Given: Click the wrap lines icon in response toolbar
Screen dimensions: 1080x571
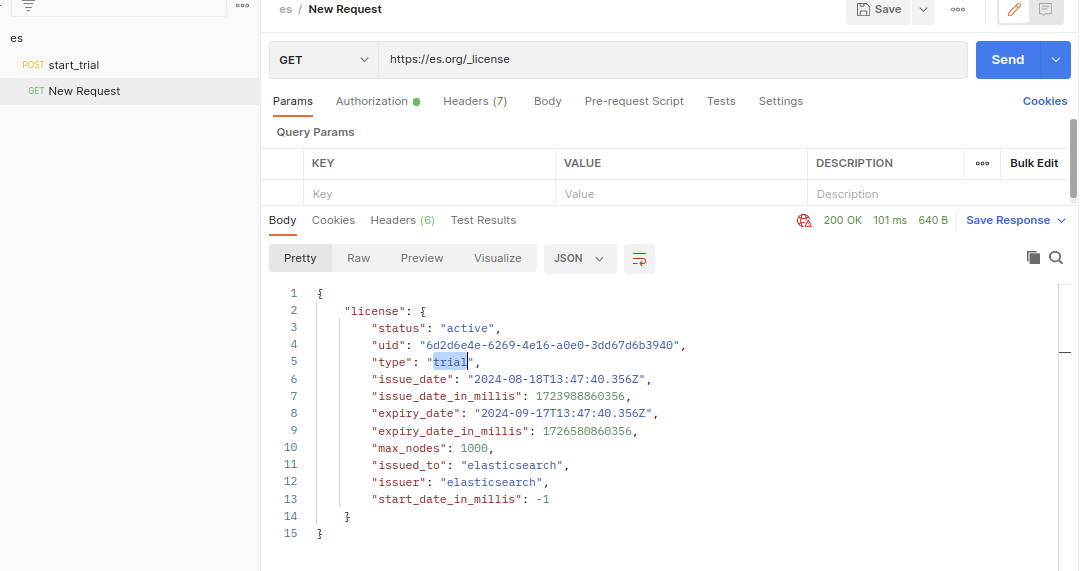Looking at the screenshot, I should pos(639,258).
